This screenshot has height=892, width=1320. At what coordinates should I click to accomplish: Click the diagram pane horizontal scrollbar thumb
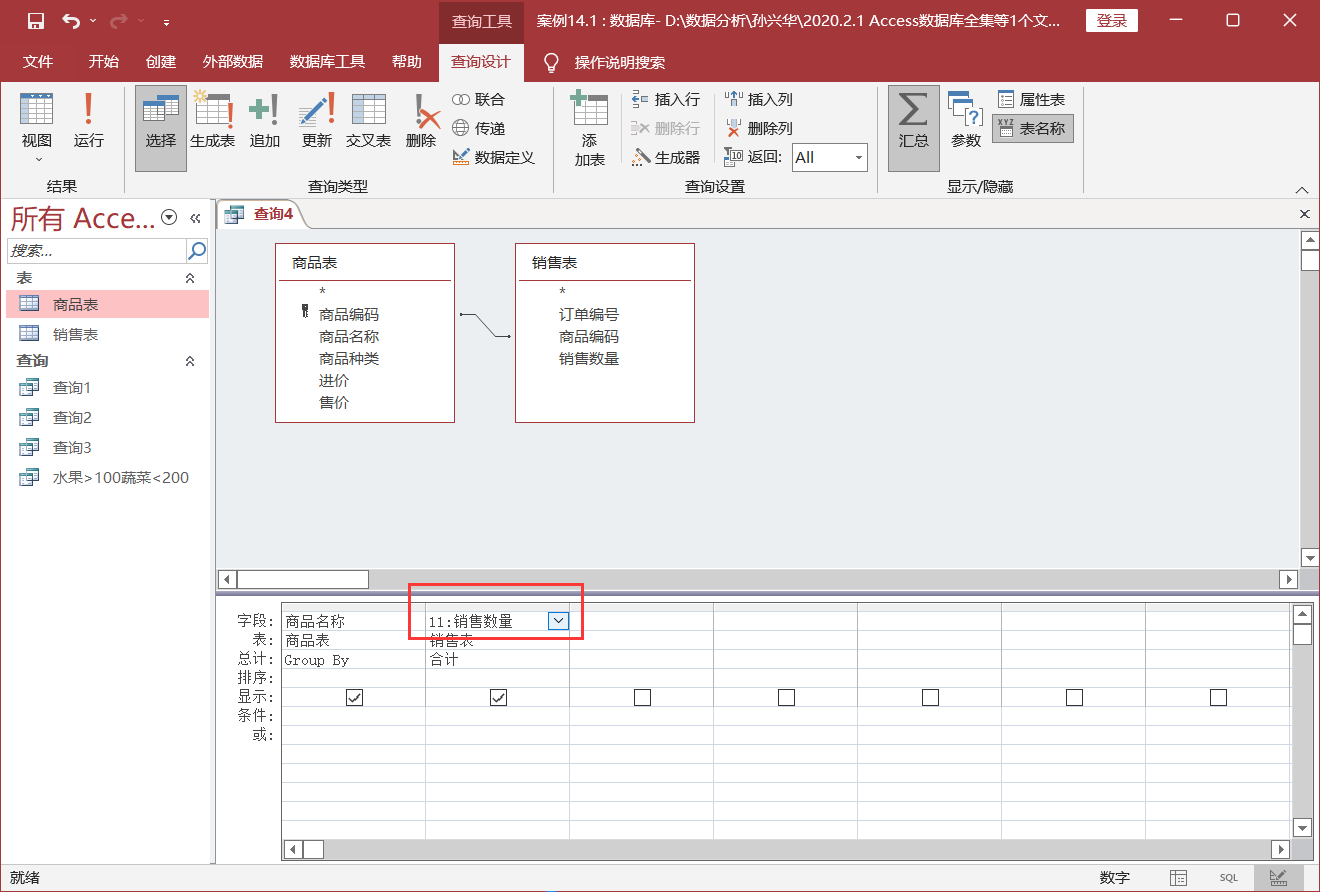tap(303, 579)
